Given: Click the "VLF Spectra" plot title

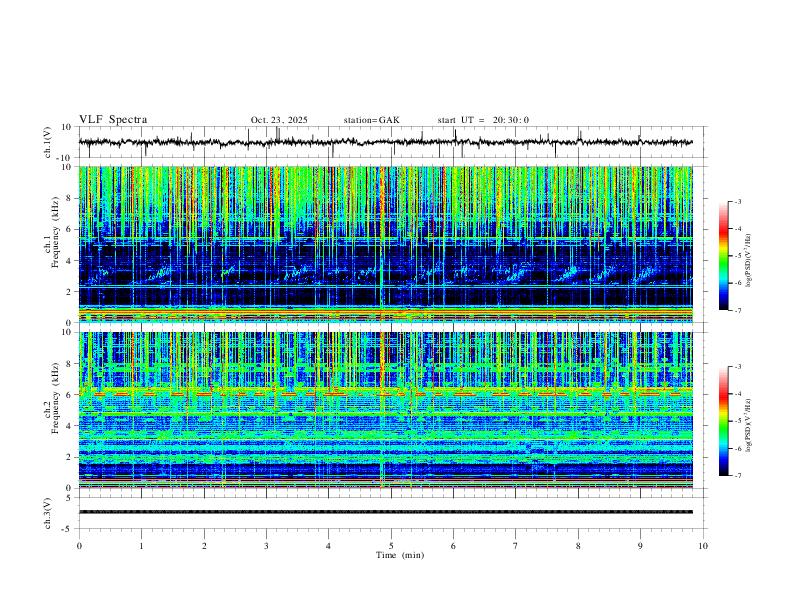Looking at the screenshot, I should point(113,120).
